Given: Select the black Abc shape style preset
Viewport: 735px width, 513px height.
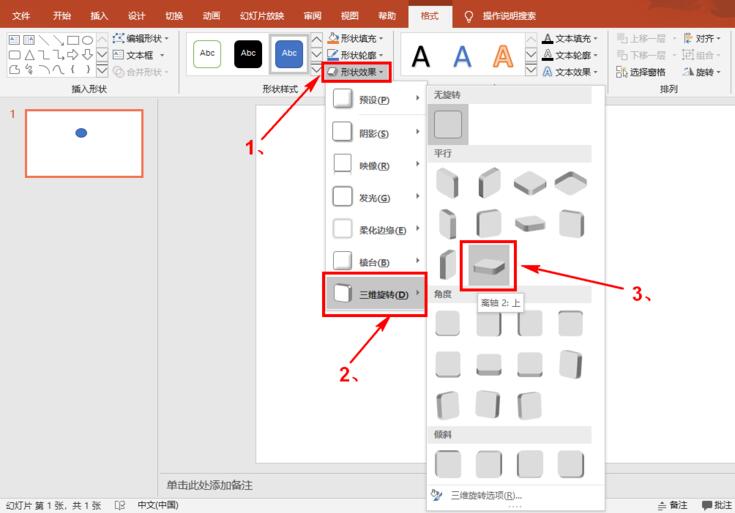Looking at the screenshot, I should pos(248,53).
